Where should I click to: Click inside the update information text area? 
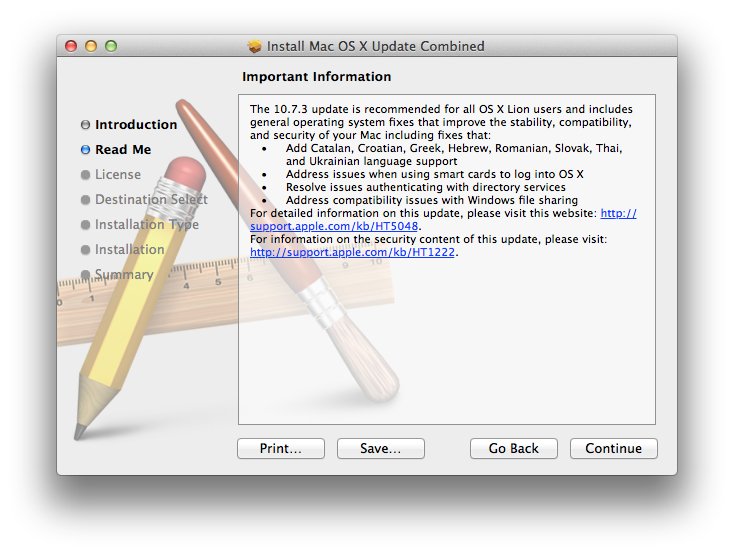tap(446, 340)
